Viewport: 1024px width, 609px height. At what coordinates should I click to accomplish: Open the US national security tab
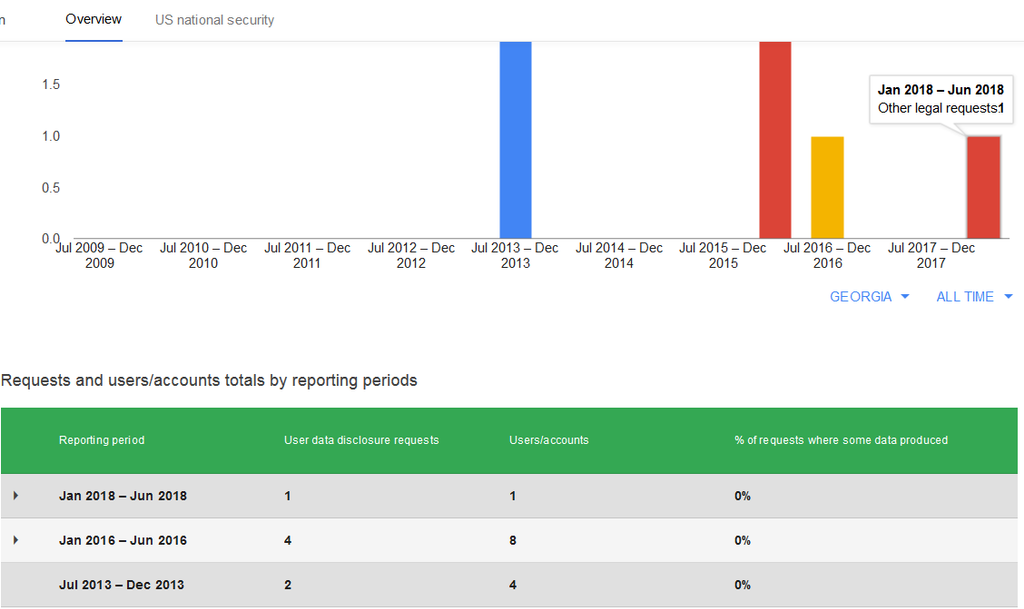pyautogui.click(x=214, y=20)
